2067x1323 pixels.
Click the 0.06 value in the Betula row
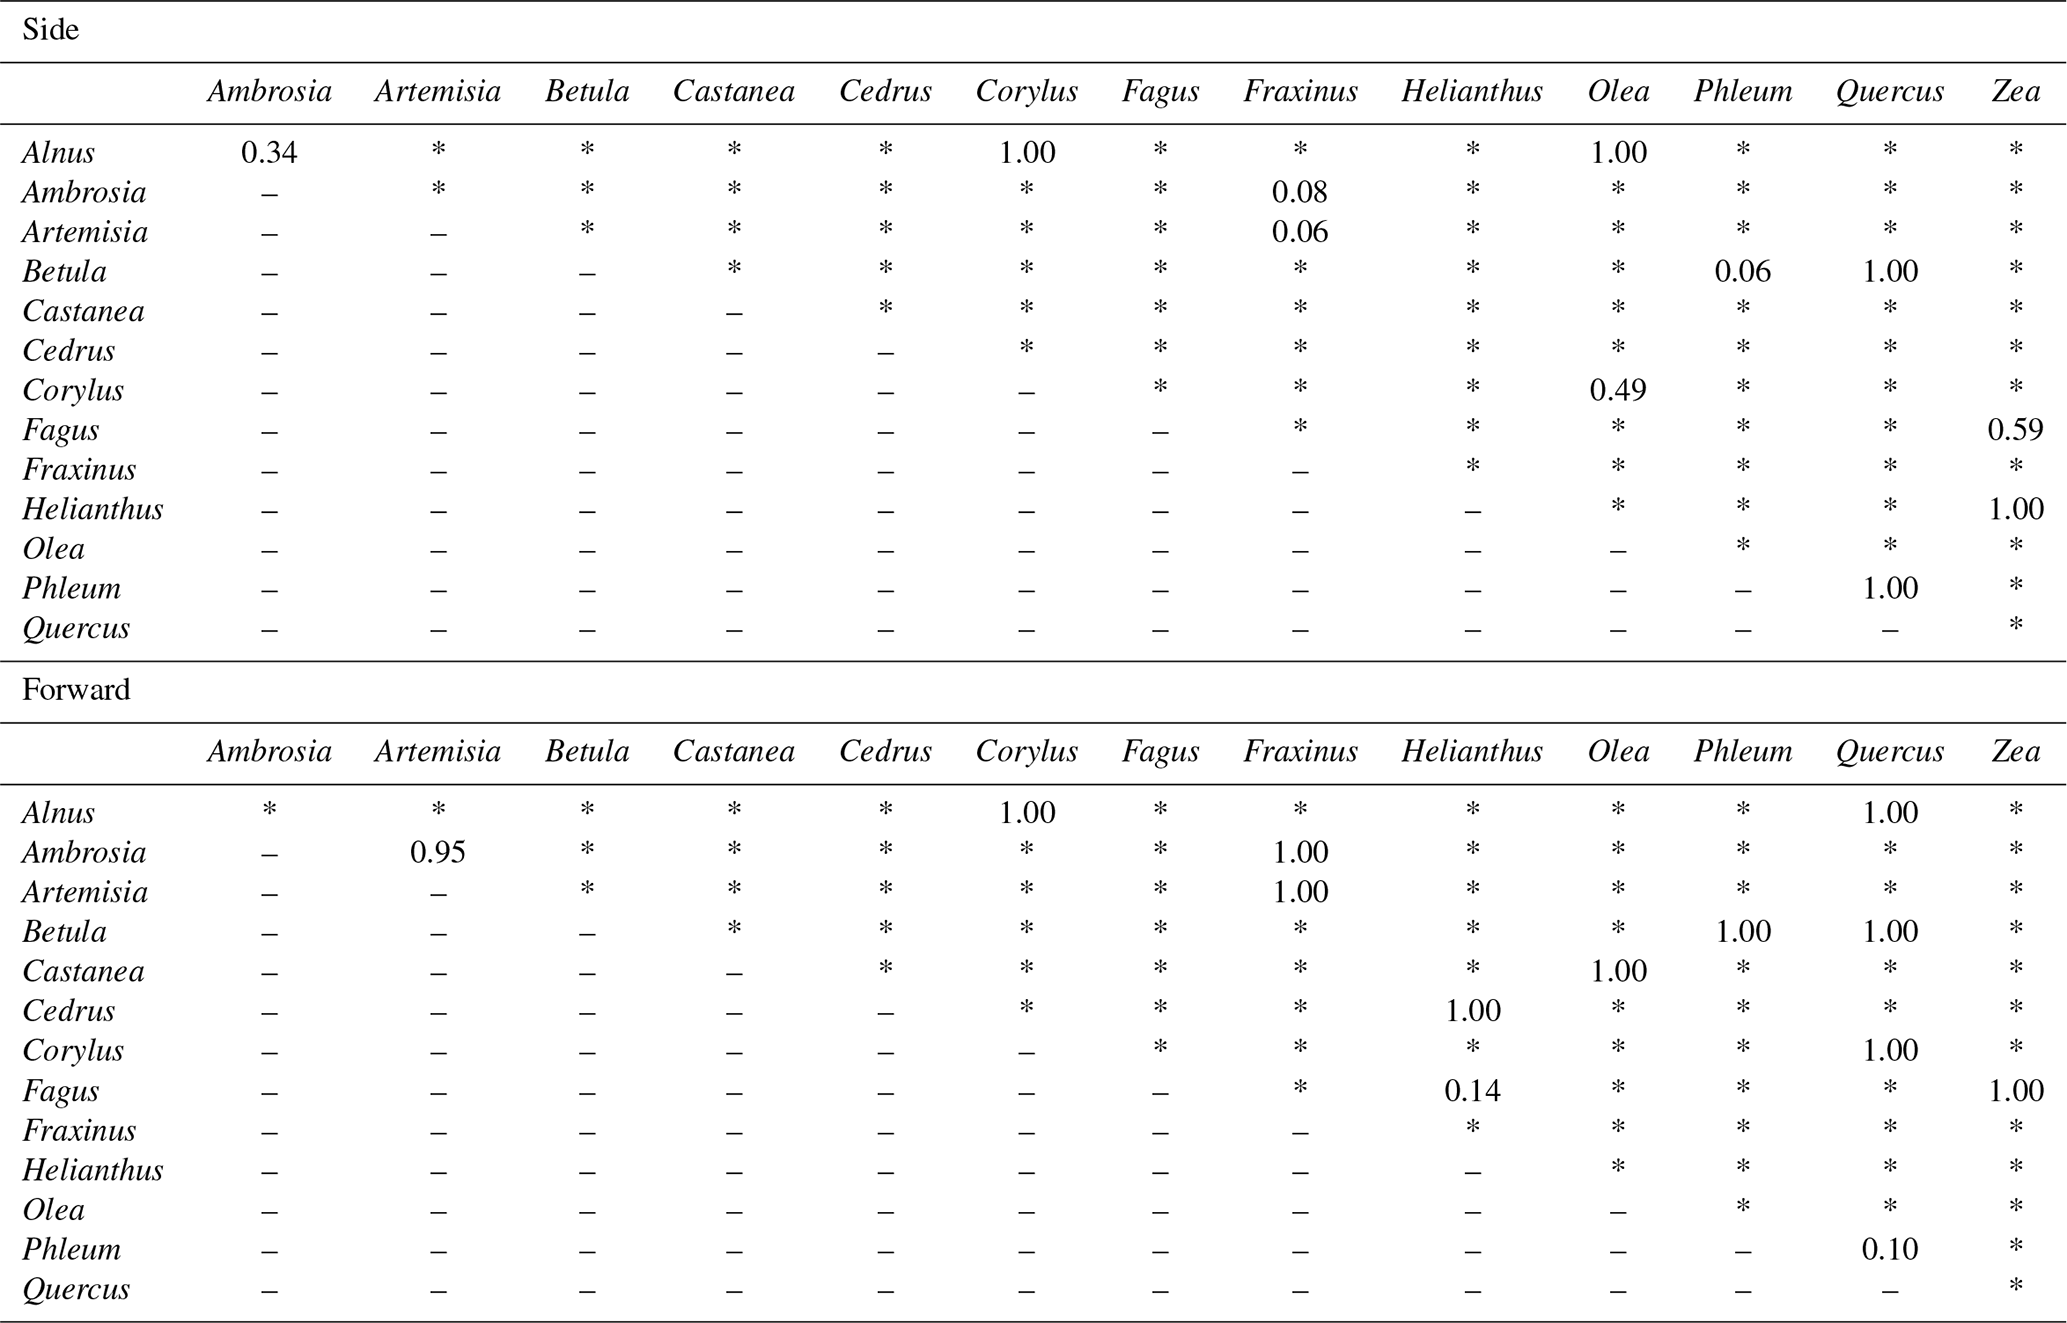click(1742, 272)
